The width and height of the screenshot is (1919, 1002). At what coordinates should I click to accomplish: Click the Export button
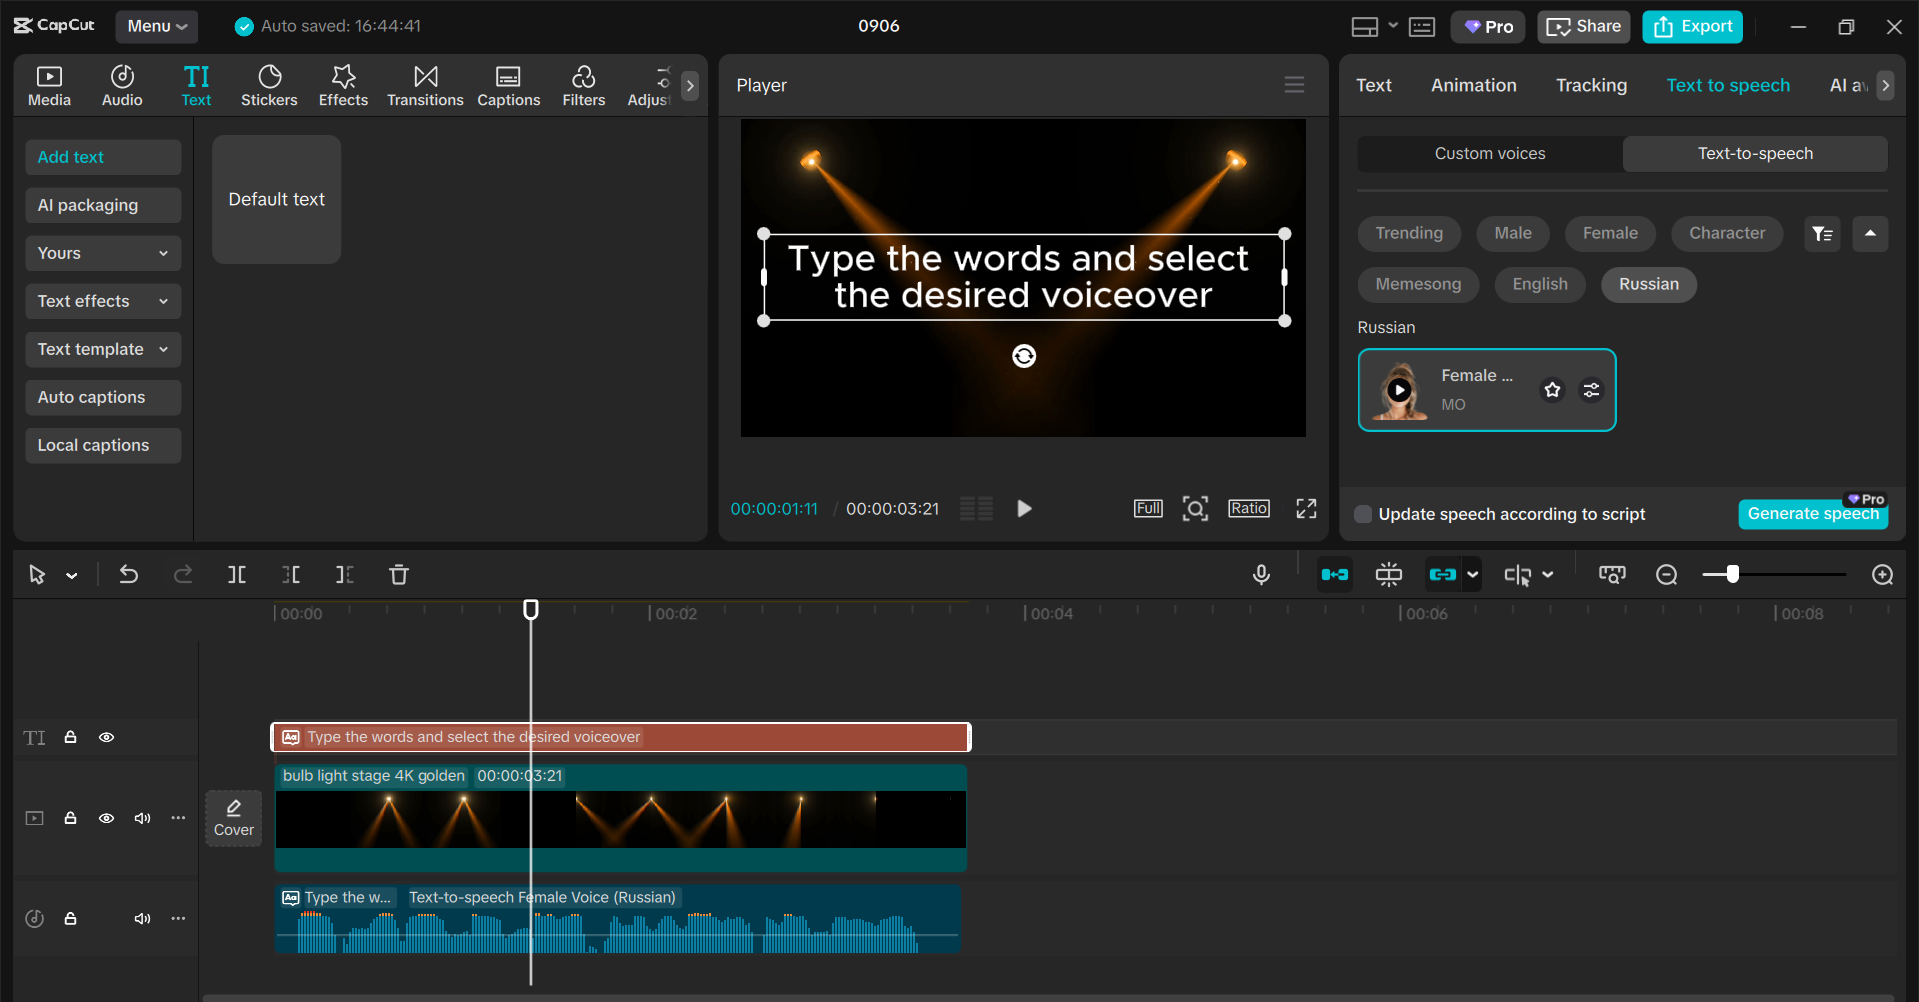(x=1692, y=27)
